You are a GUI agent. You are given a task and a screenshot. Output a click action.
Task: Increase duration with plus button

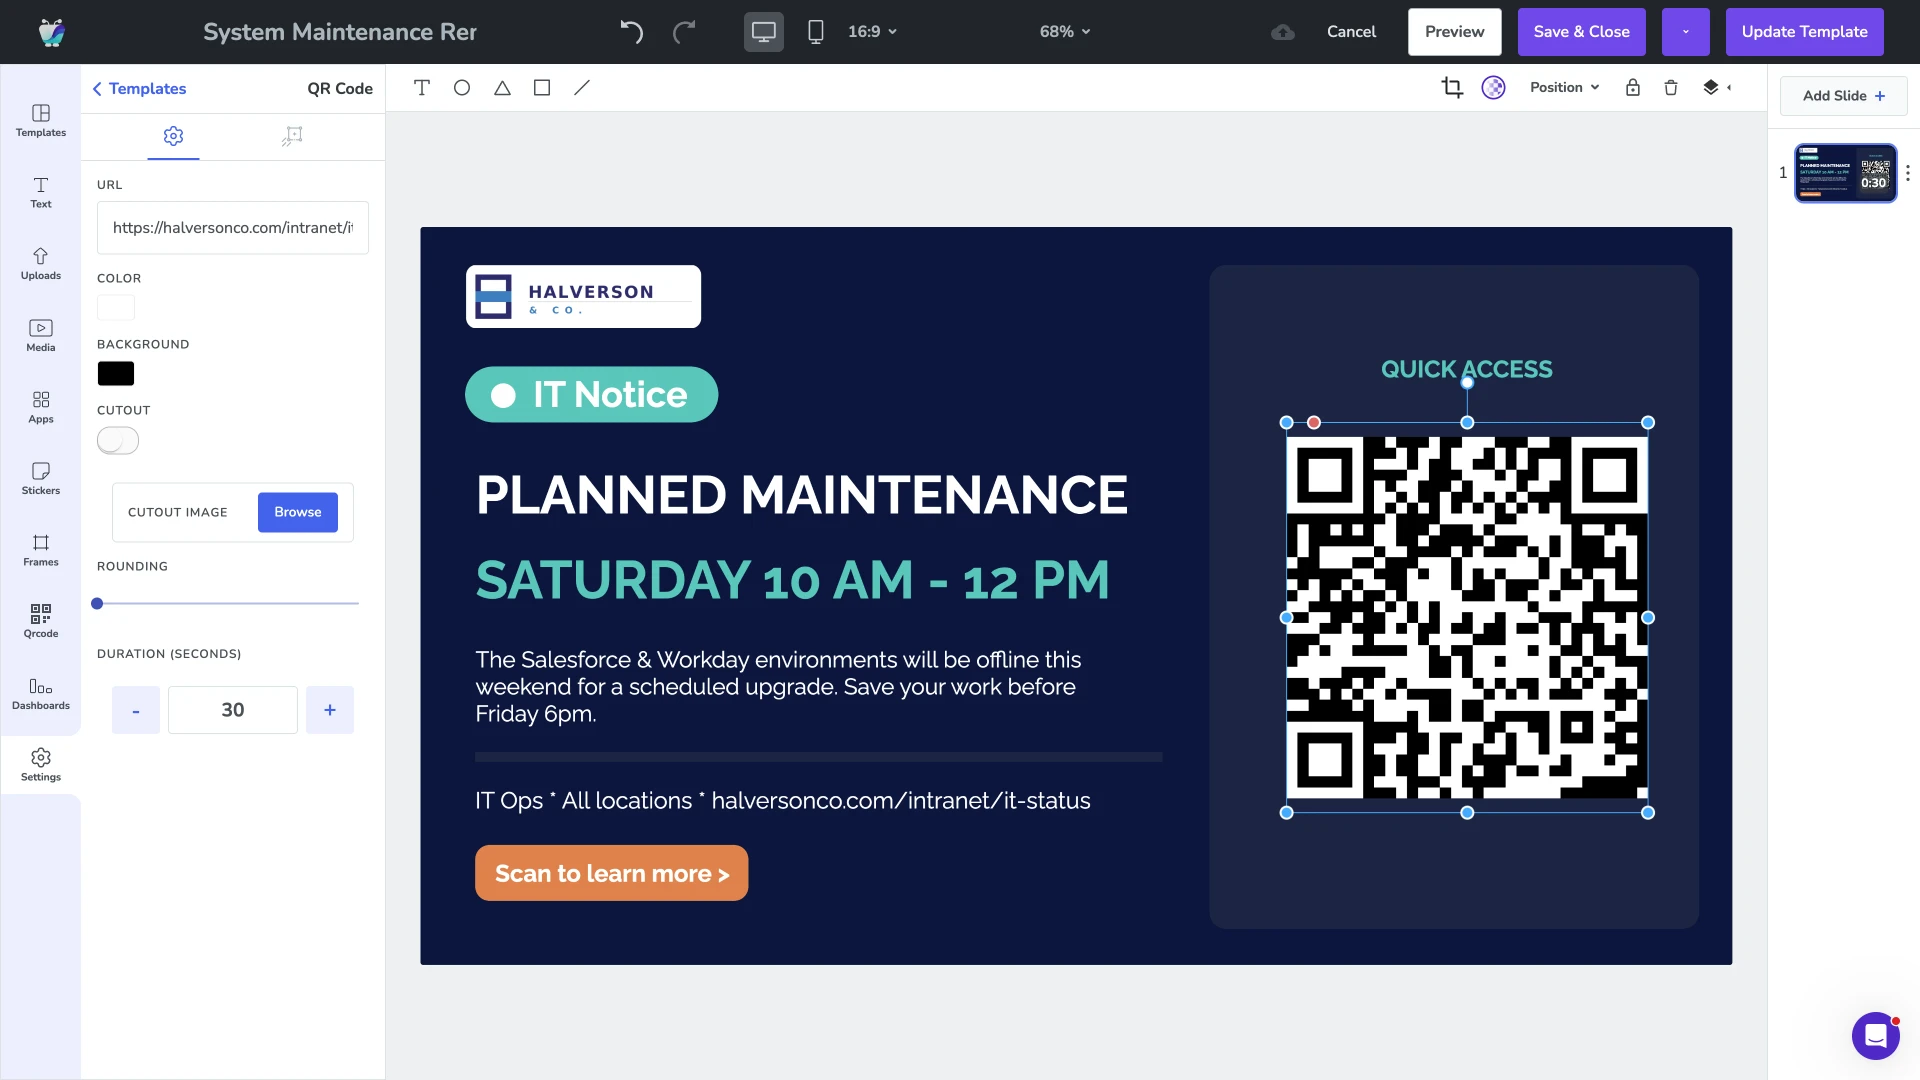(x=330, y=710)
